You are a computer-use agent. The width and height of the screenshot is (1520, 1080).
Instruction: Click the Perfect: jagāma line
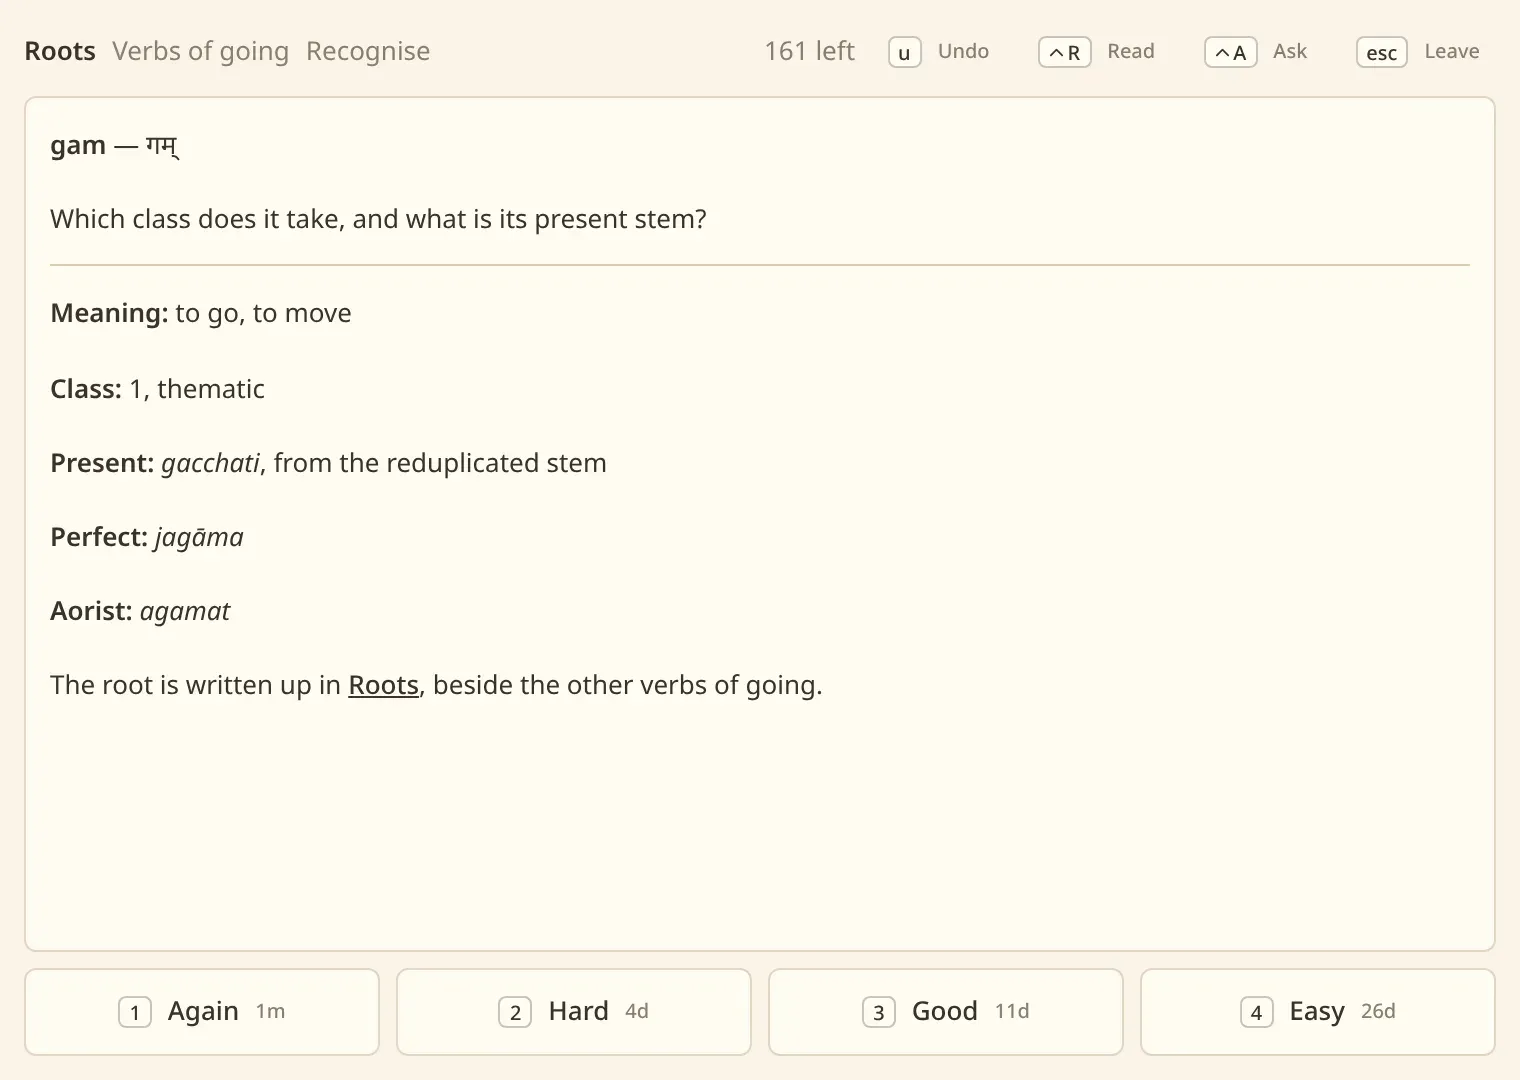tap(147, 537)
